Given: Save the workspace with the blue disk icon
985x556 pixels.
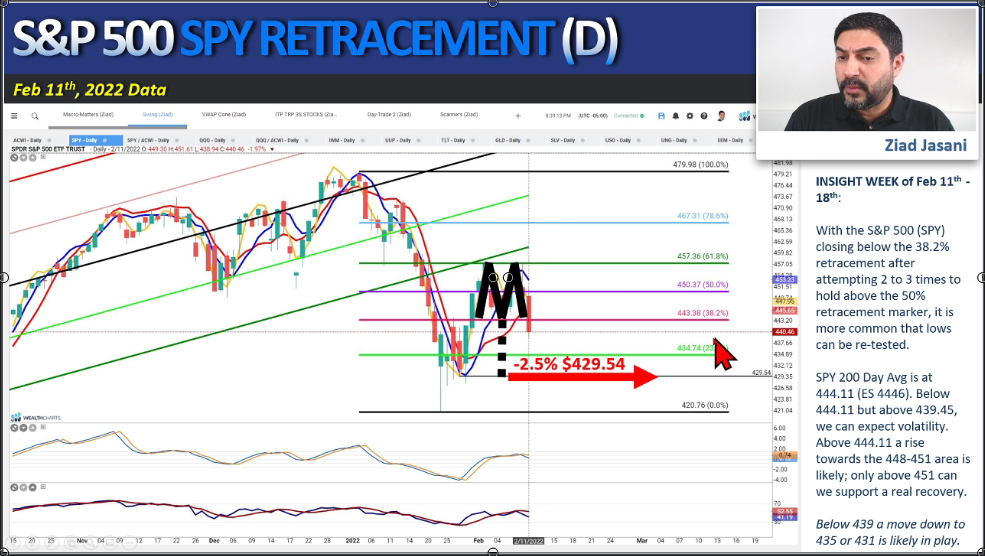Looking at the screenshot, I should (x=661, y=116).
